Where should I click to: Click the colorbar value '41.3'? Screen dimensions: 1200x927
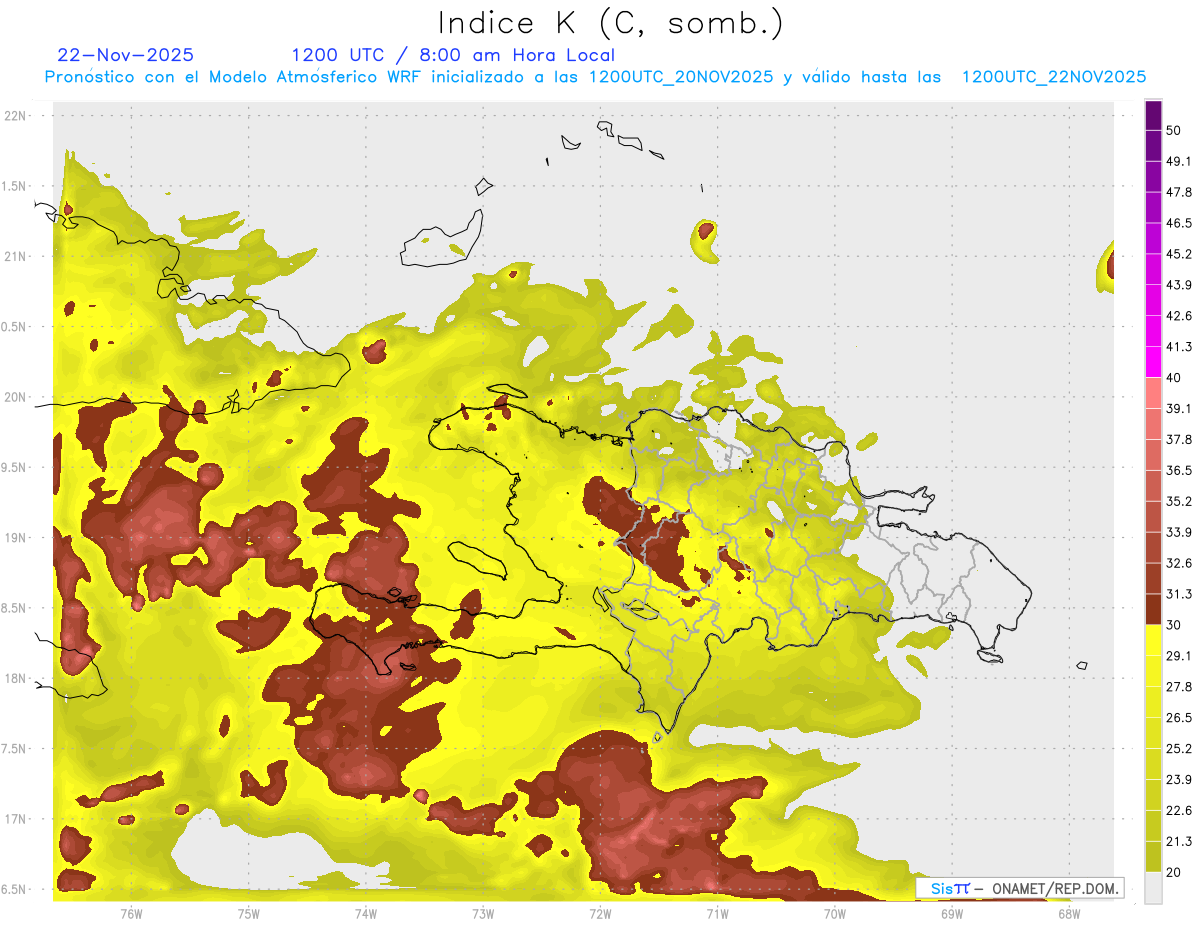pos(1179,348)
